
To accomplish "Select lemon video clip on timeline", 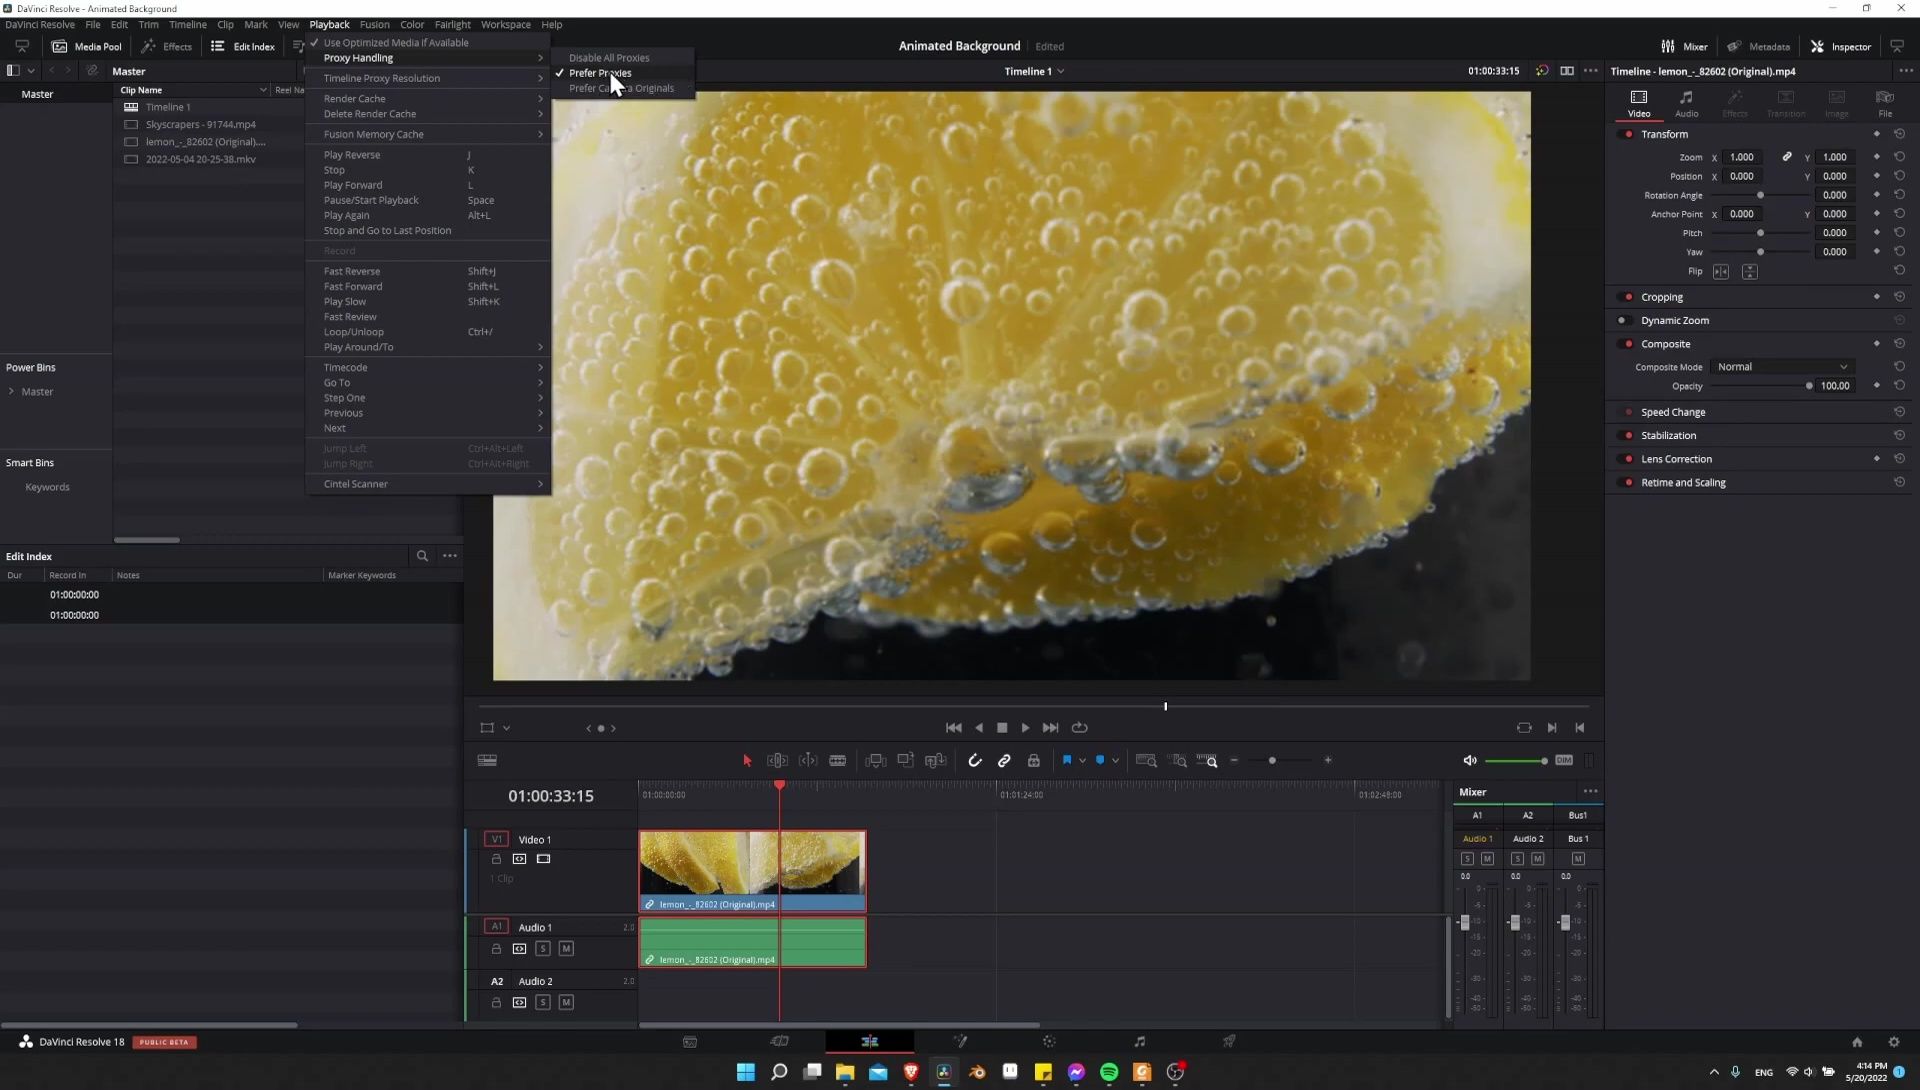I will click(752, 870).
